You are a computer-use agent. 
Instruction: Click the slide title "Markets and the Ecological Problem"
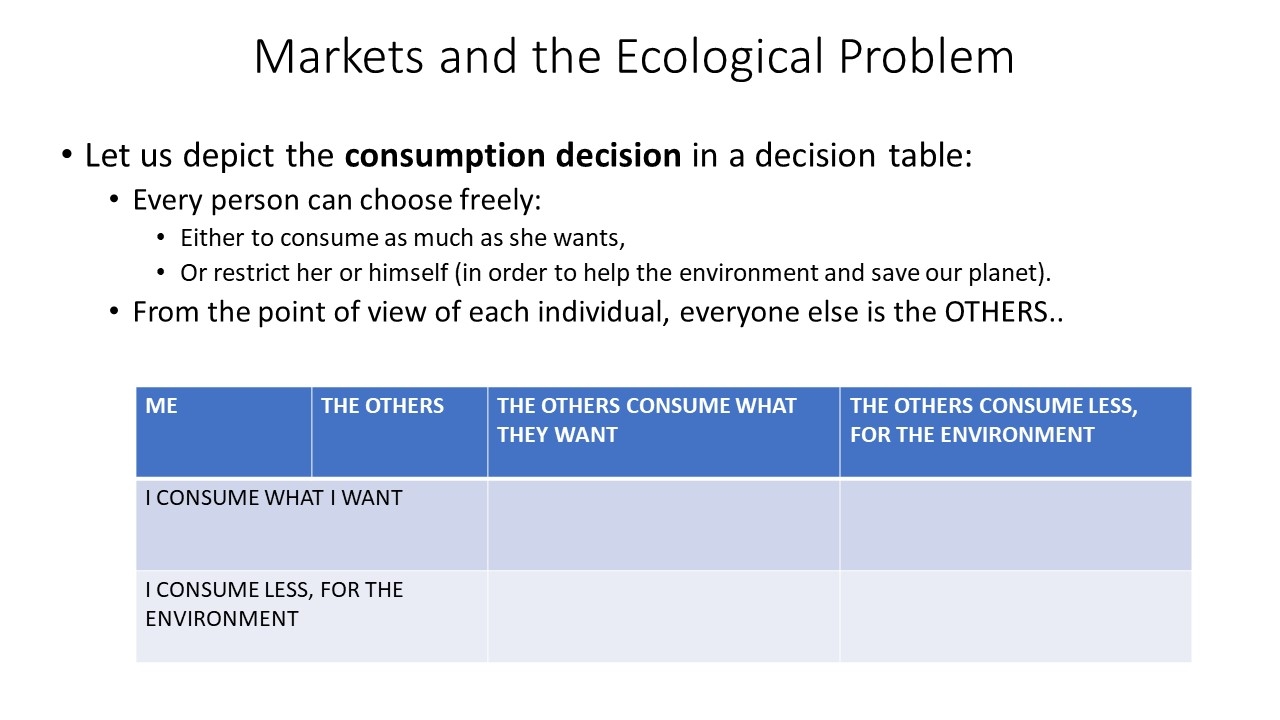633,57
